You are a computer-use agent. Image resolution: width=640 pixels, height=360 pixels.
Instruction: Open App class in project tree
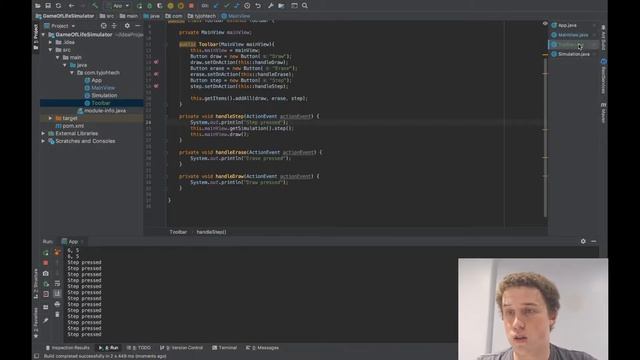coord(93,80)
